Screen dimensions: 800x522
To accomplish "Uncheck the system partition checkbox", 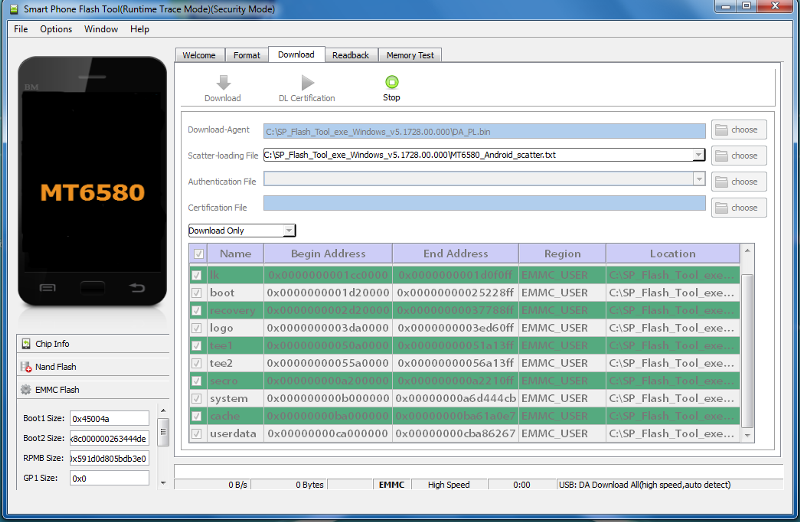I will coord(196,399).
